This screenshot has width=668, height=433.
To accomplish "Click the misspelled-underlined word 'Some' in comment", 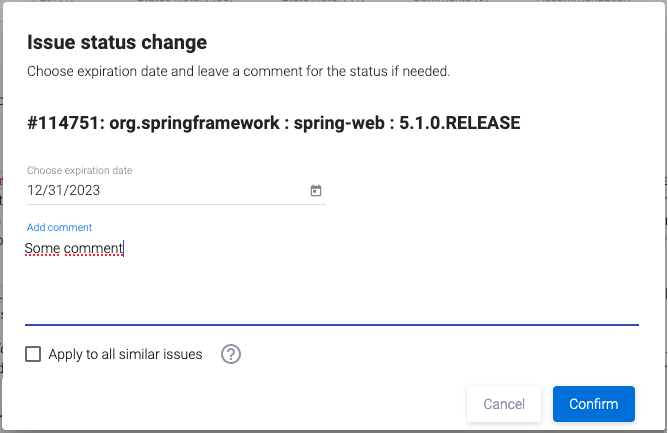I will 41,247.
